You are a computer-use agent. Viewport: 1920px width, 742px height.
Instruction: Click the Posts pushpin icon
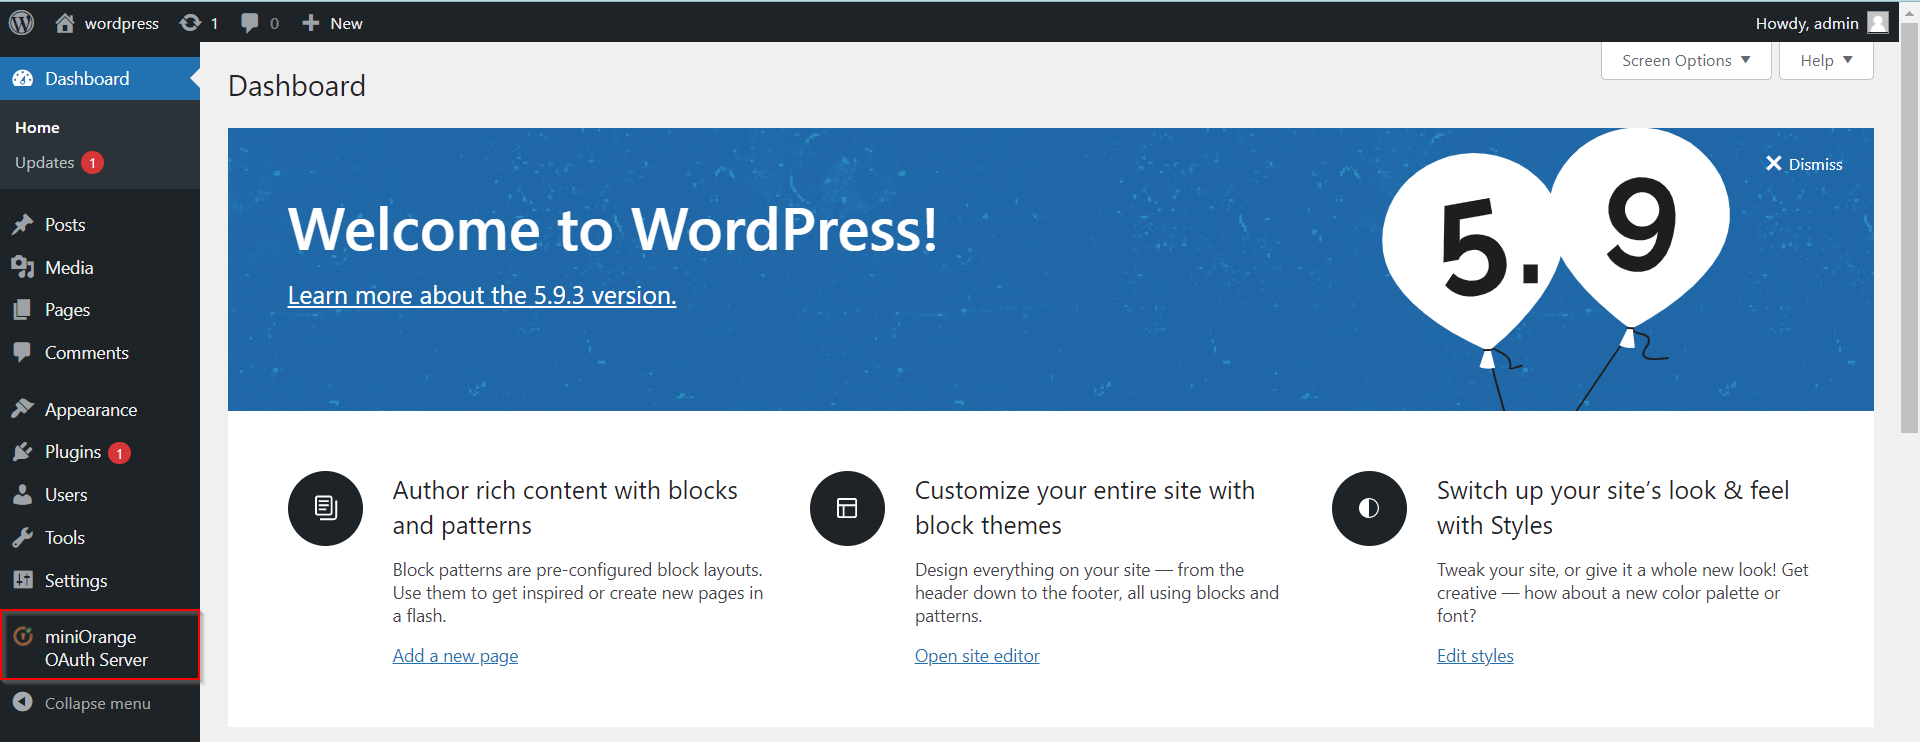tap(22, 224)
